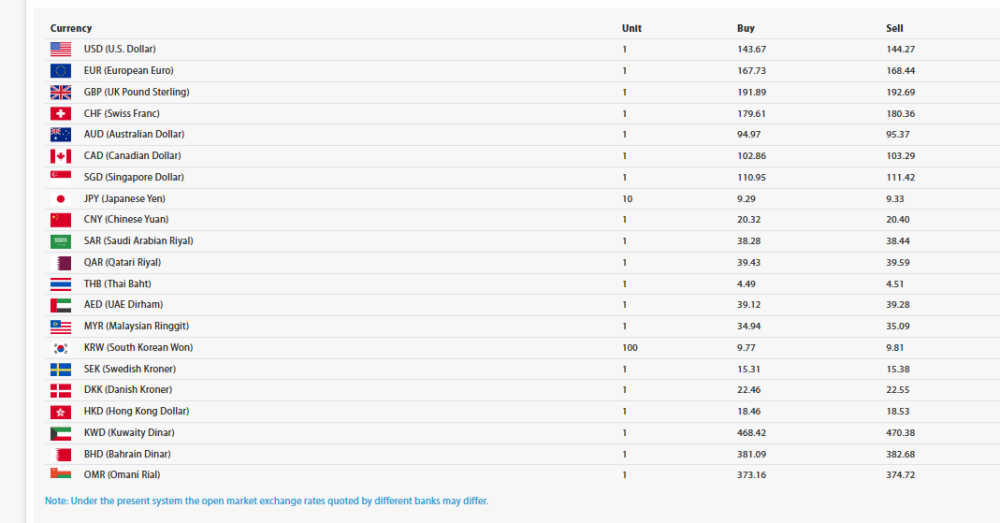Image resolution: width=1000 pixels, height=523 pixels.
Task: Click the USD United States flag icon
Action: 60,49
